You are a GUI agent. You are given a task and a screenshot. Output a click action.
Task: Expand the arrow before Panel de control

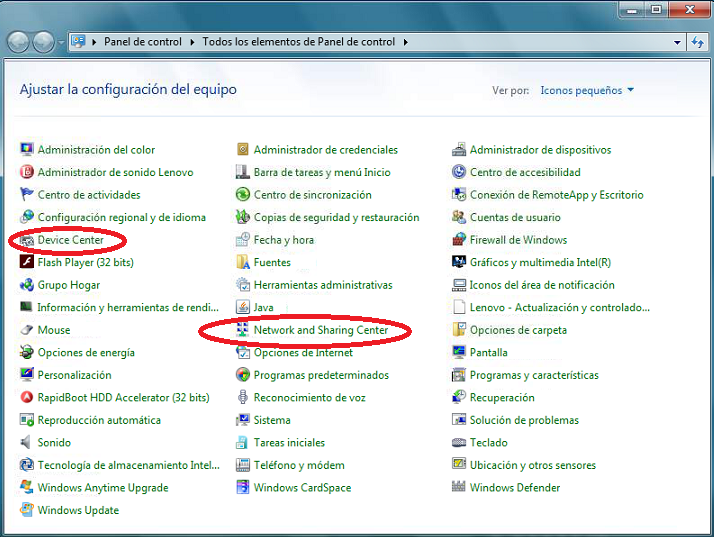pyautogui.click(x=94, y=42)
